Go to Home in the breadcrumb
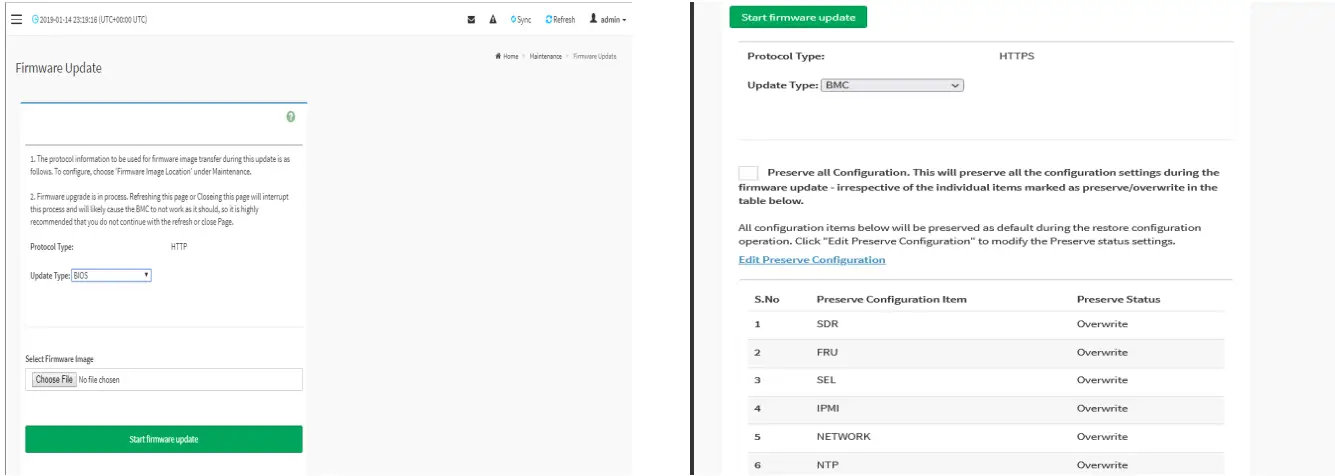 507,56
